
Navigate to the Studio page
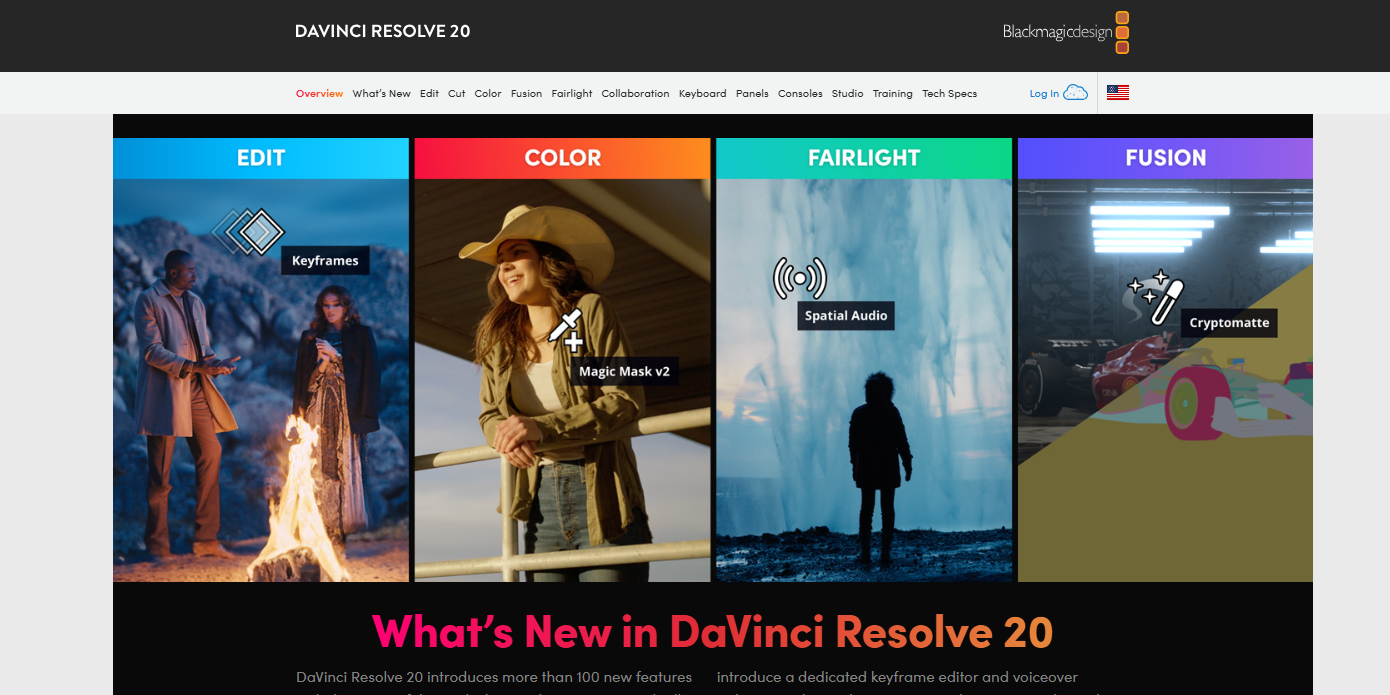pyautogui.click(x=847, y=94)
